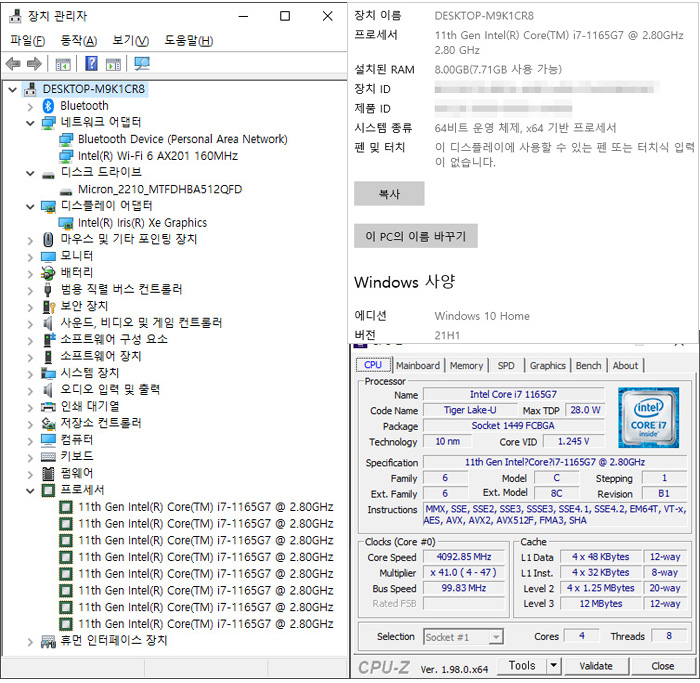
Task: Click the keyboard icon next to 키보드
Action: coord(48,457)
